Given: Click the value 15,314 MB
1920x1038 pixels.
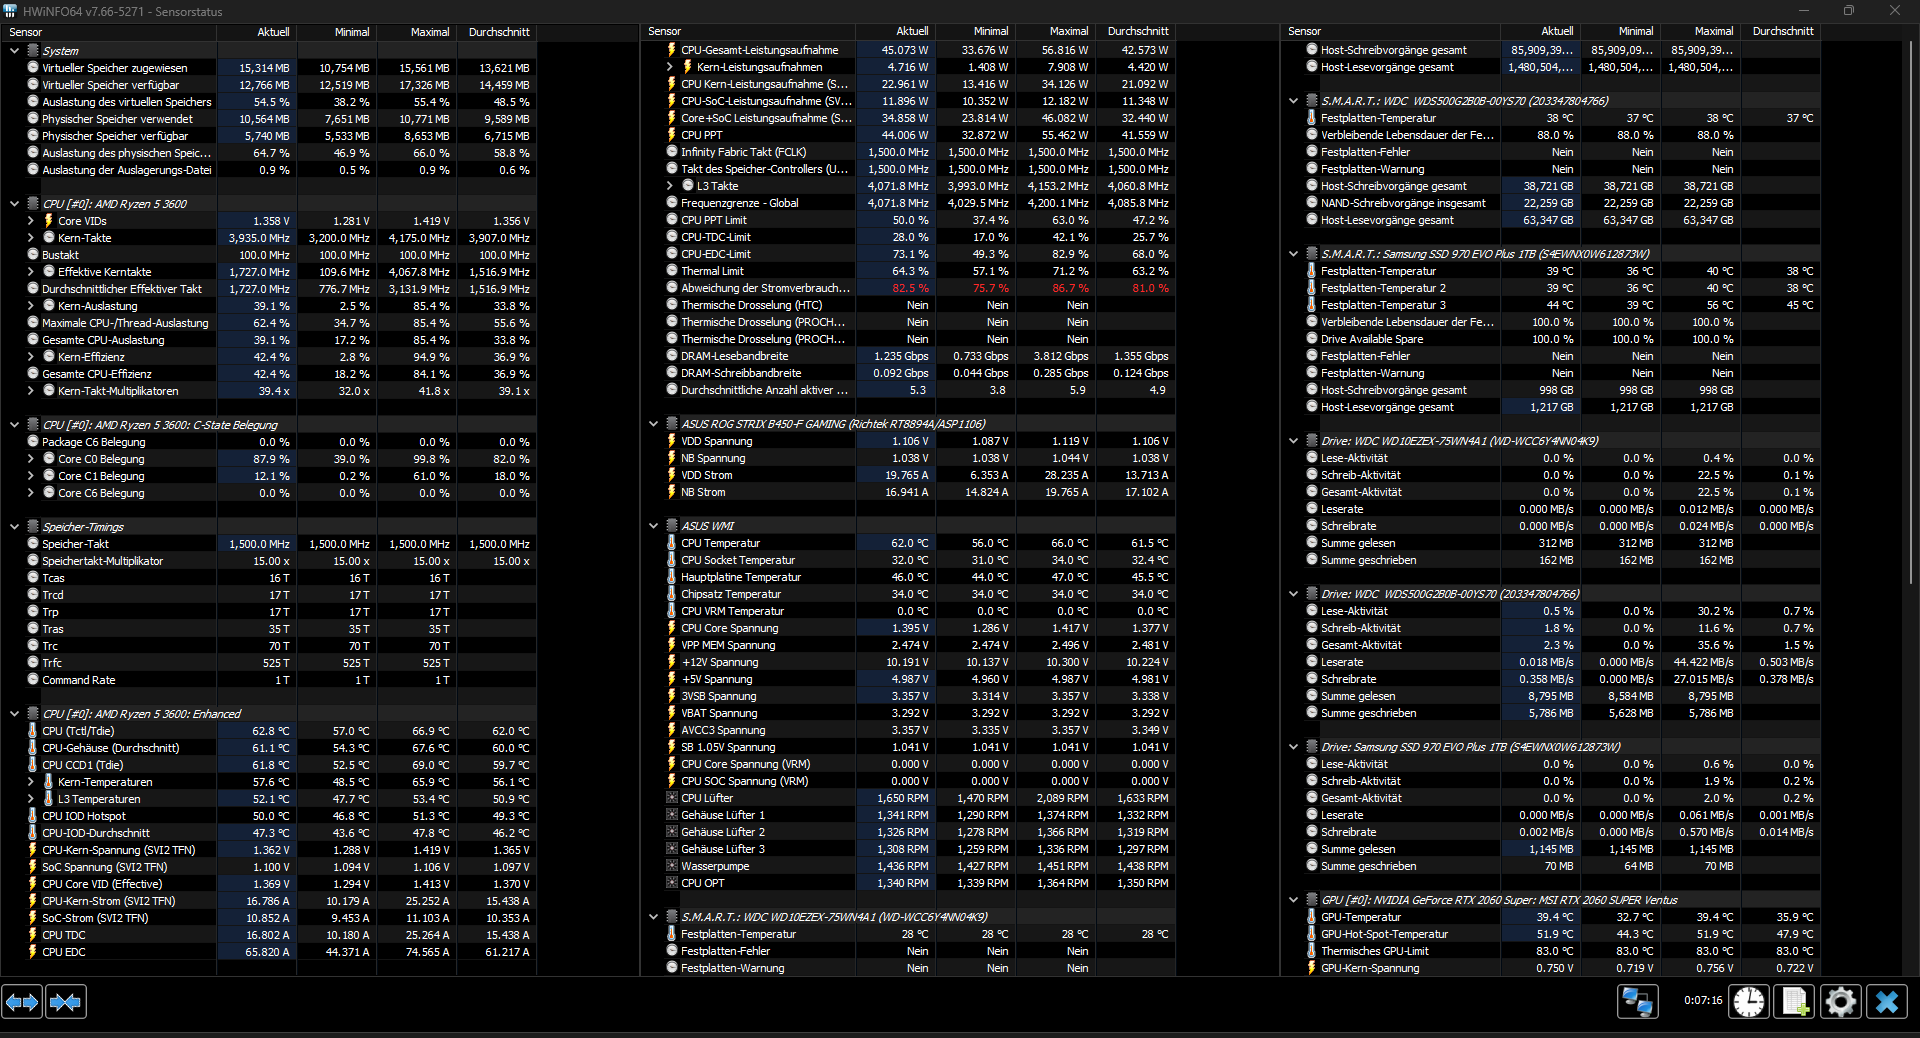Looking at the screenshot, I should [x=264, y=68].
